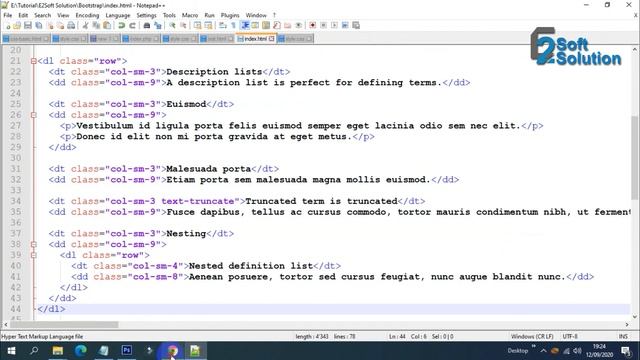The image size is (640, 360).
Task: Close the index.html tab with its X
Action: [x=271, y=39]
